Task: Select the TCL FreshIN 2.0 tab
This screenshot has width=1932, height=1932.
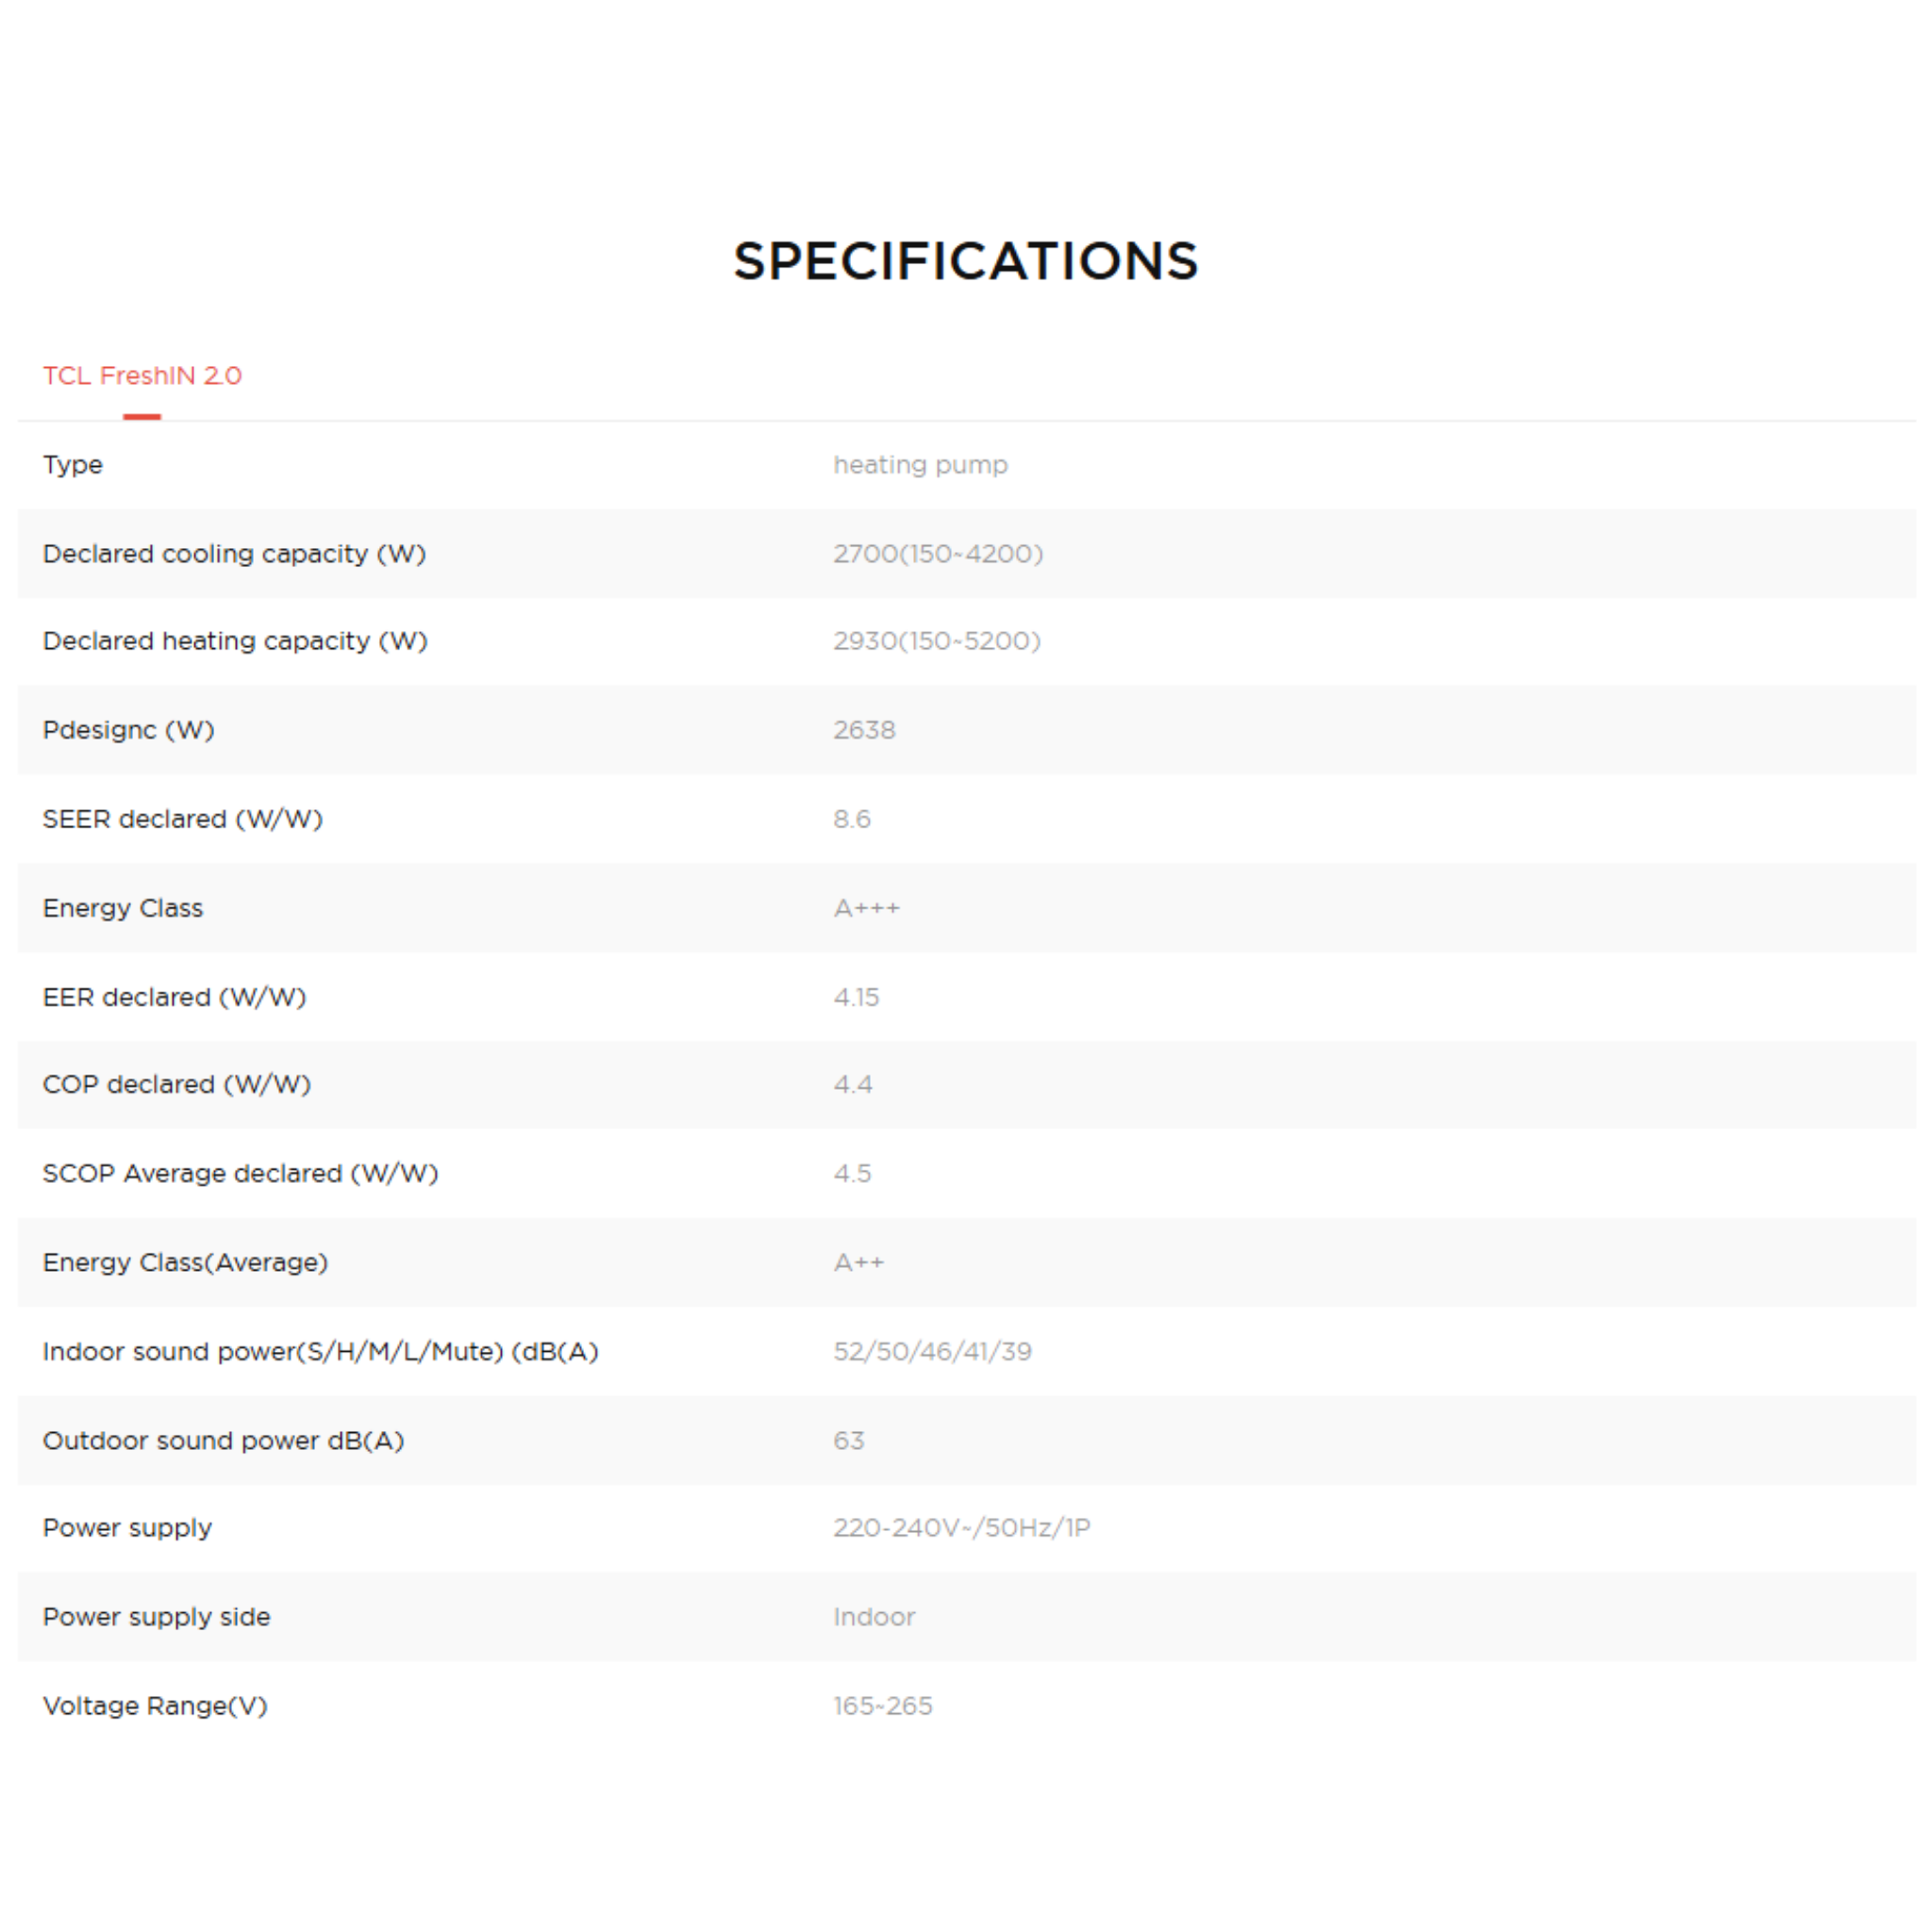Action: [142, 376]
